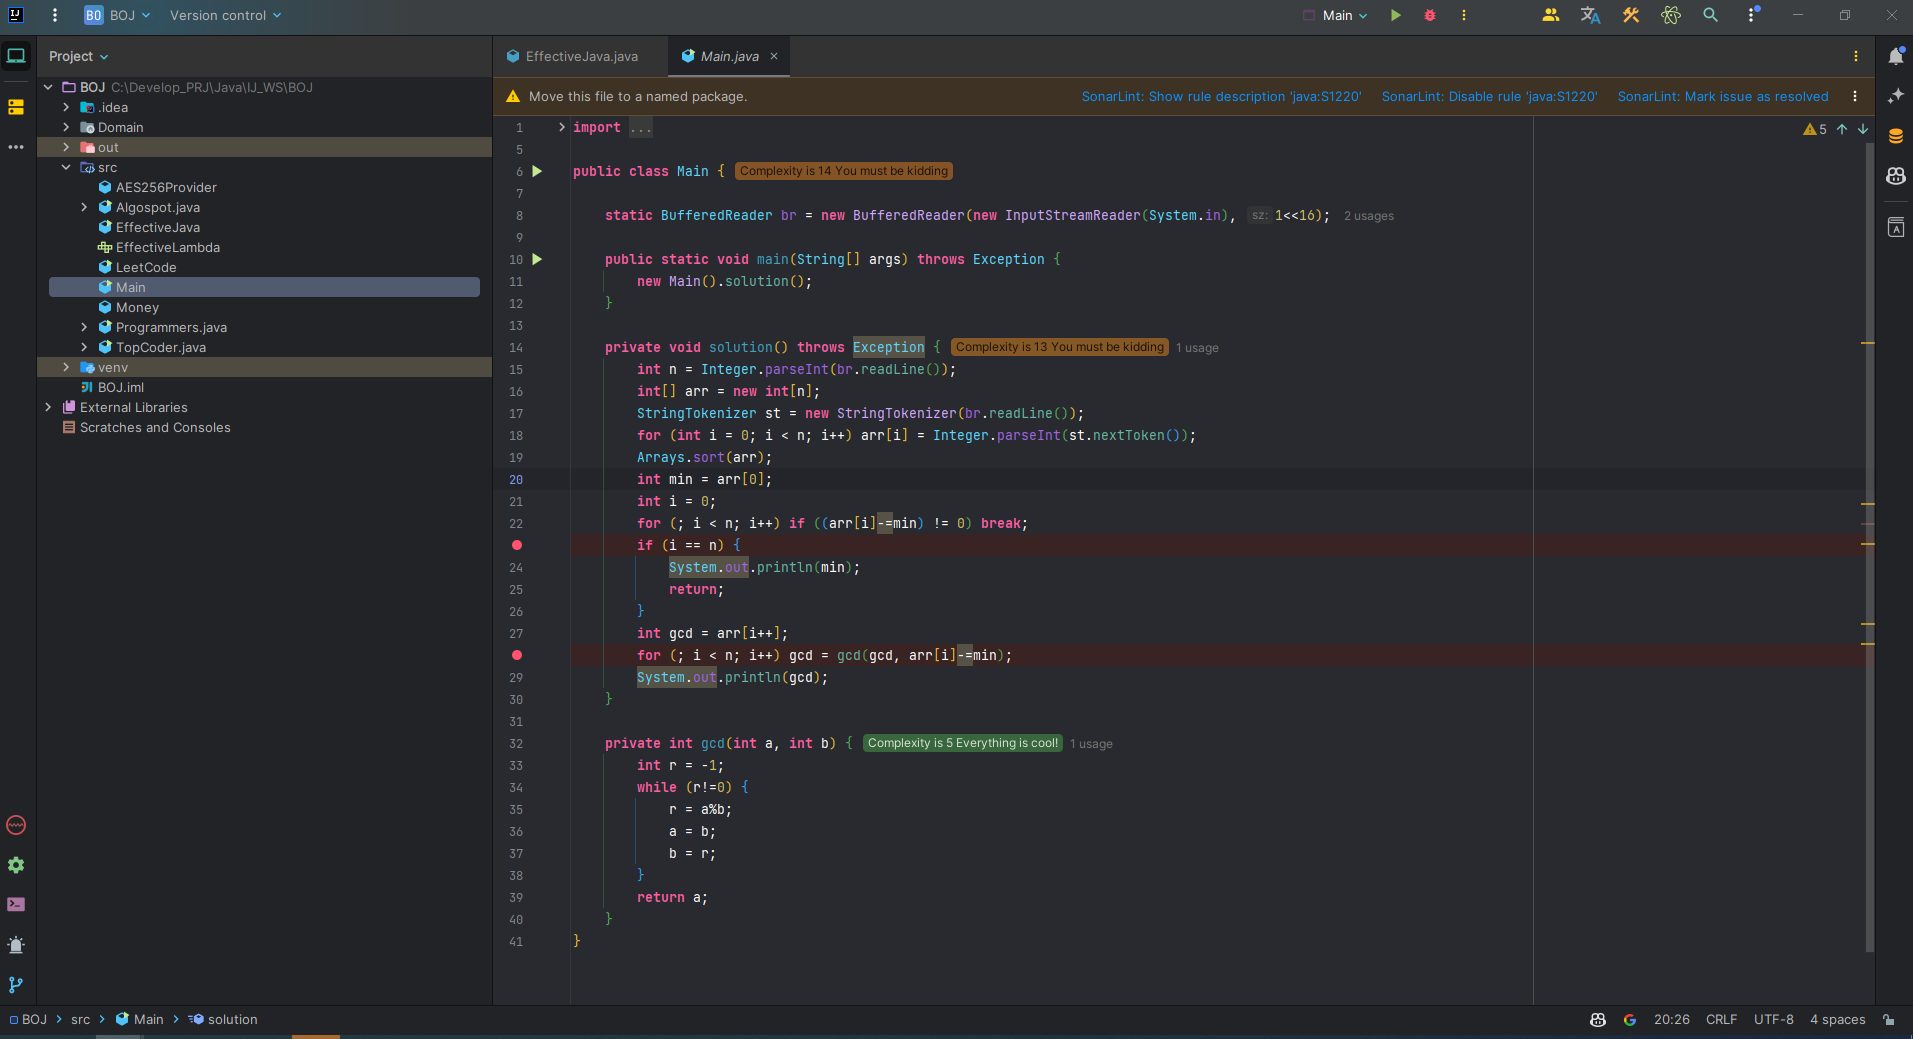Open build tools wrench icon
Image resolution: width=1913 pixels, height=1039 pixels.
pyautogui.click(x=1631, y=15)
